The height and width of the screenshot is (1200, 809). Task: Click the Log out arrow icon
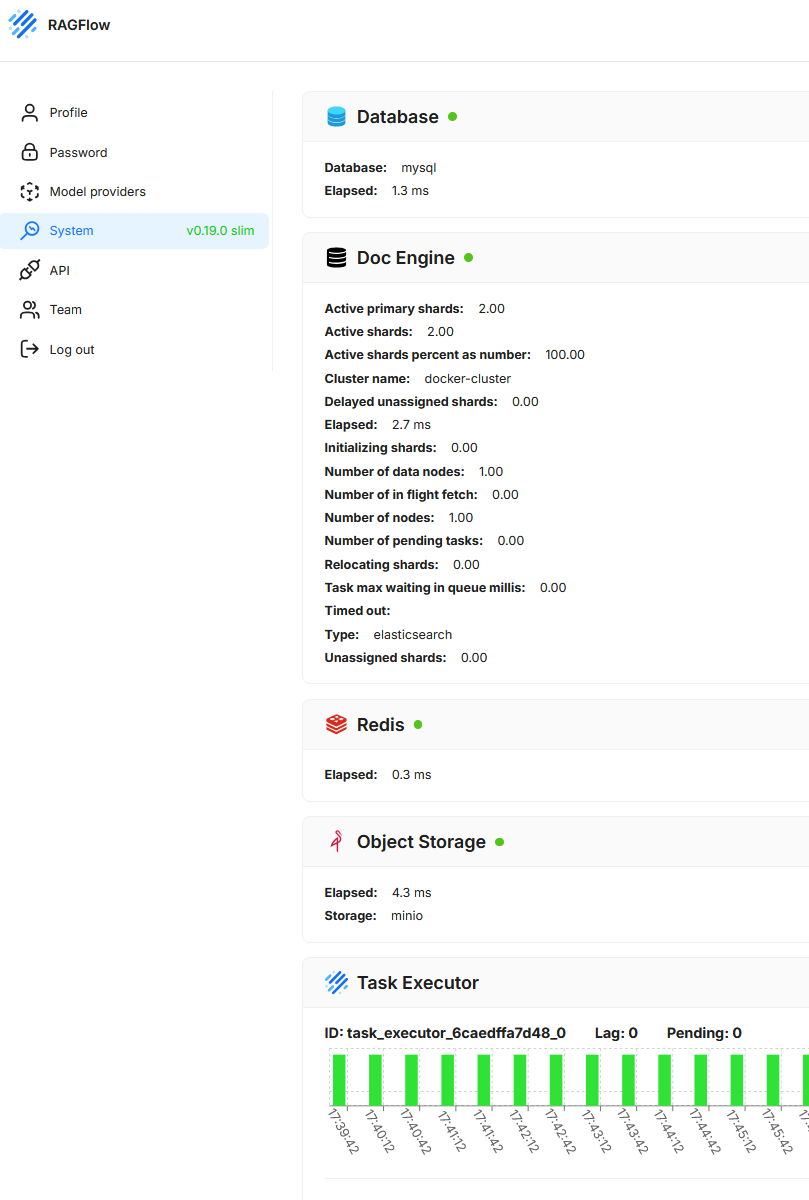click(30, 350)
